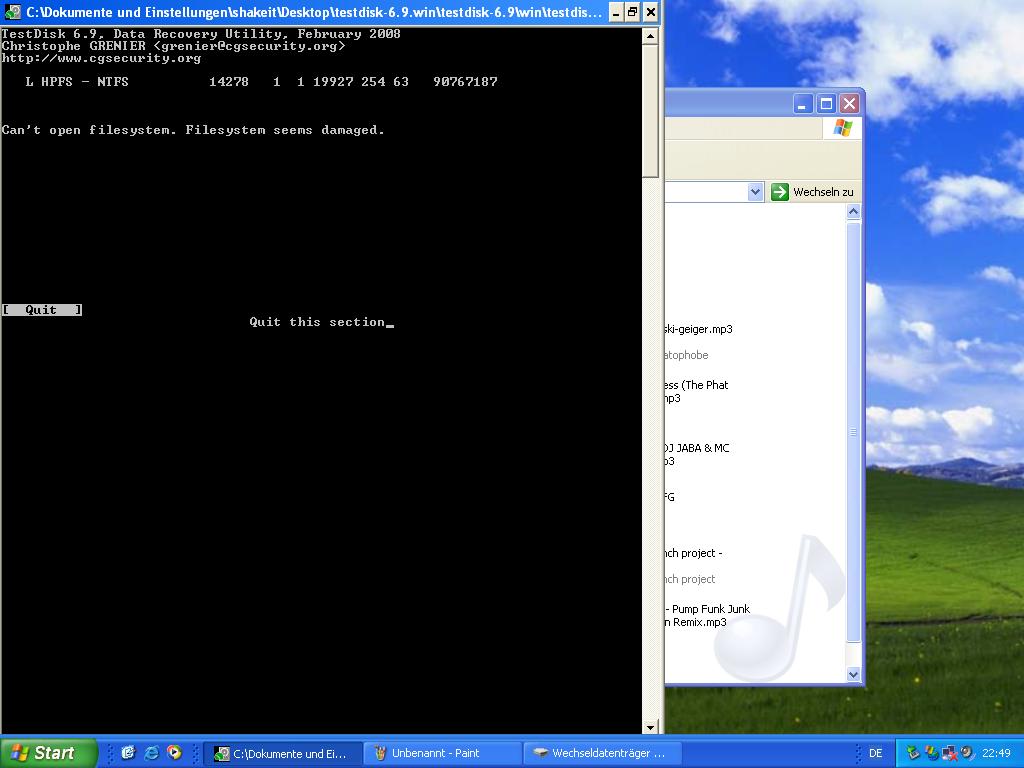1024x768 pixels.
Task: Click the DE language indicator
Action: pyautogui.click(x=875, y=753)
